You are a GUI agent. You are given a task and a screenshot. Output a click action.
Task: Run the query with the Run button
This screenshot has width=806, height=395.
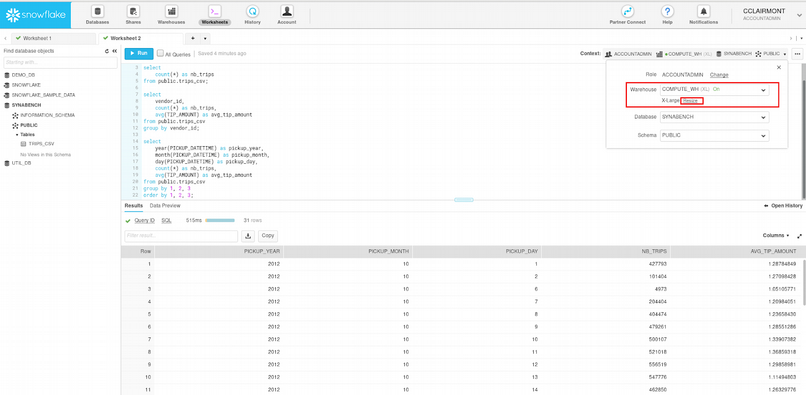(x=139, y=53)
